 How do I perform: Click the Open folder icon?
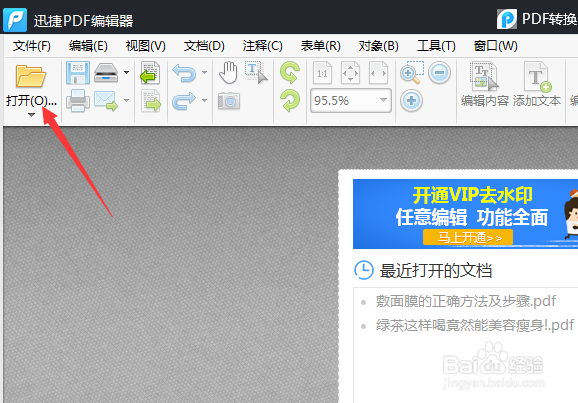point(31,76)
